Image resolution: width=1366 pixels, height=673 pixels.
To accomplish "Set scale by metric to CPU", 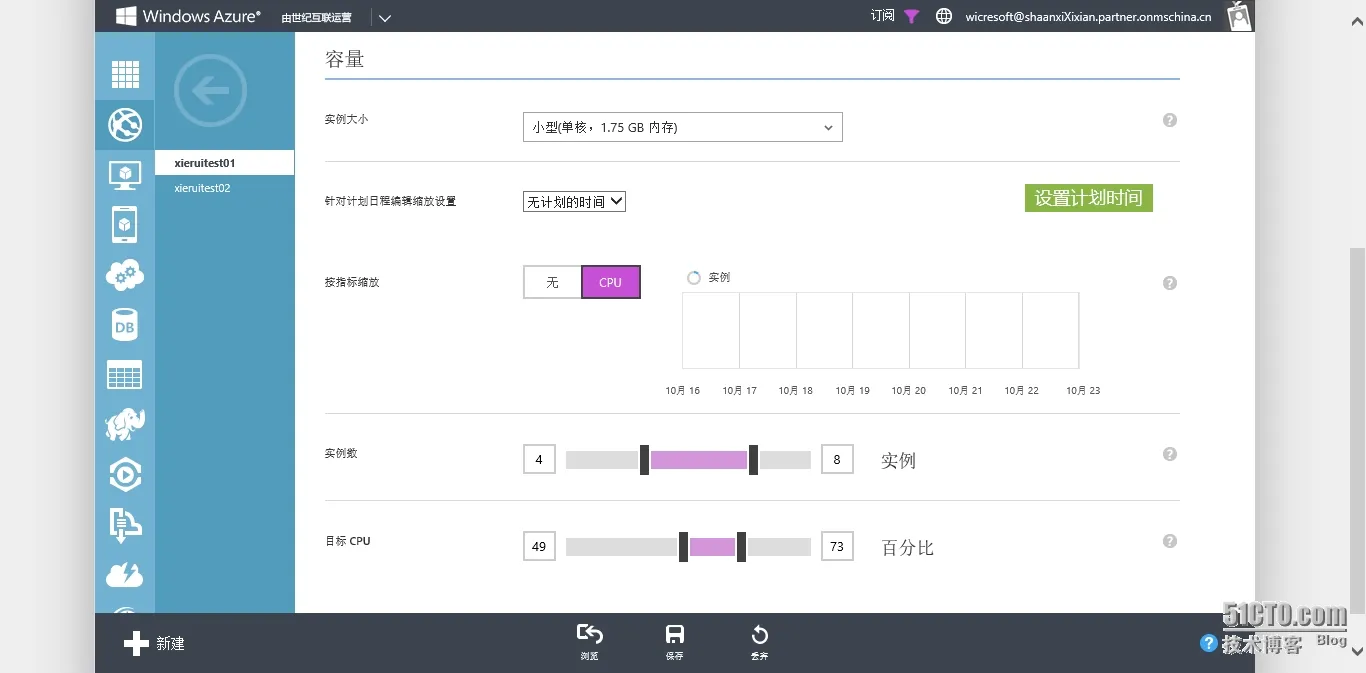I will tap(611, 282).
